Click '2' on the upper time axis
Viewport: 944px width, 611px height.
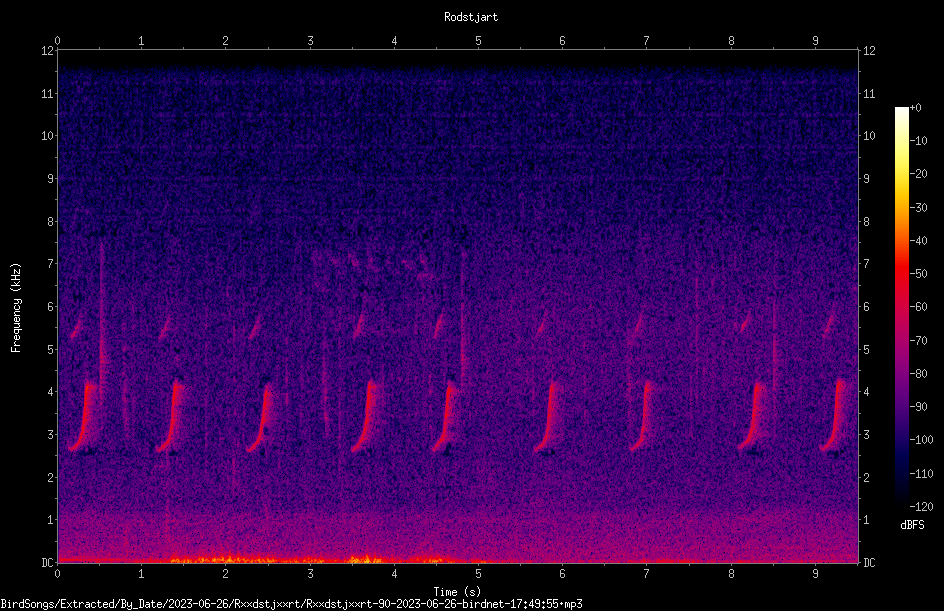[226, 41]
